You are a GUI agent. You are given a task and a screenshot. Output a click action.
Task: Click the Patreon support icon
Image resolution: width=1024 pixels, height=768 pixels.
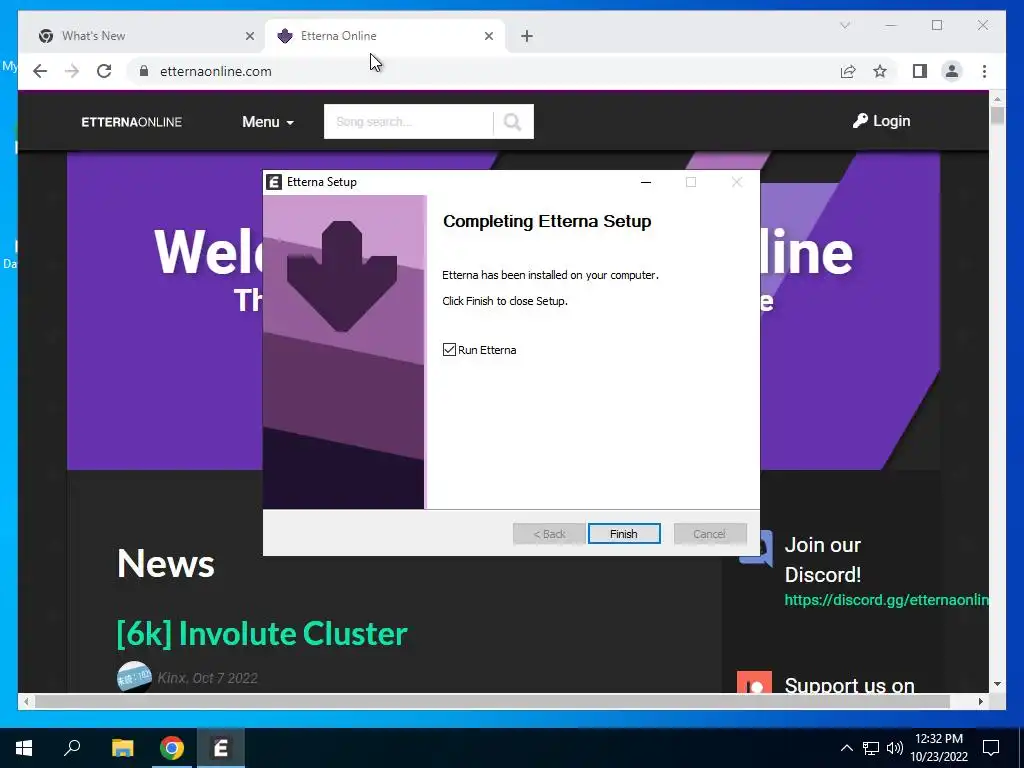754,682
